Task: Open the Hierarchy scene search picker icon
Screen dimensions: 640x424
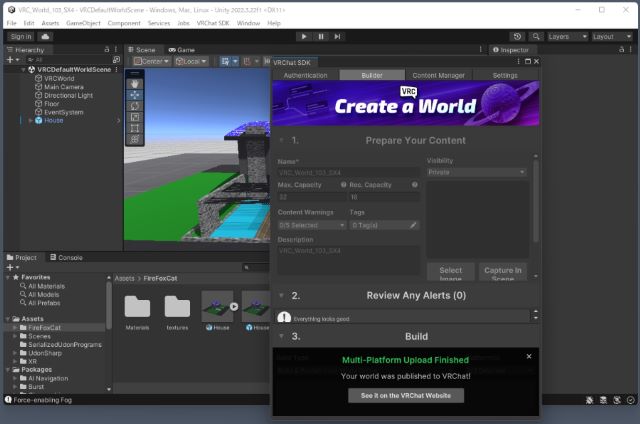Action: coord(116,60)
